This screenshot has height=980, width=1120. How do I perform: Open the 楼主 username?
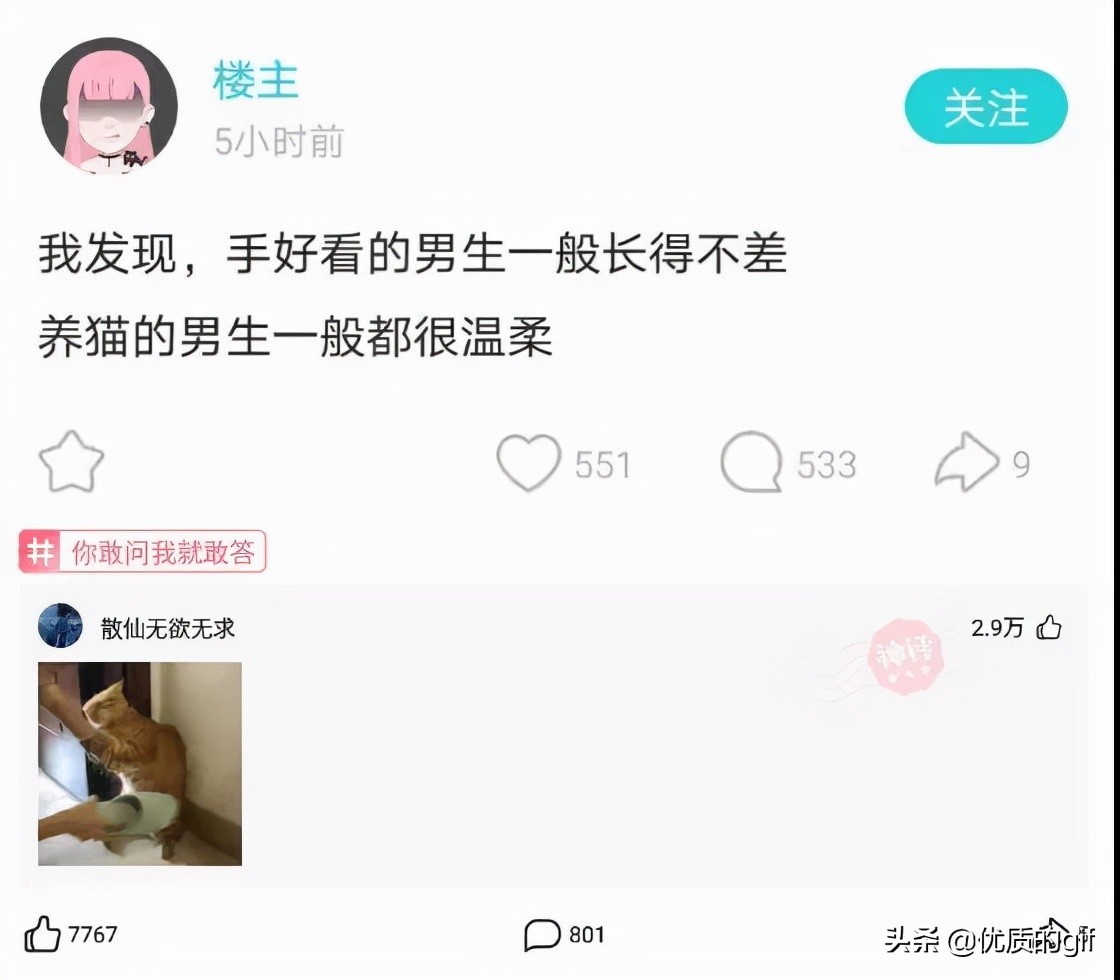tap(256, 80)
